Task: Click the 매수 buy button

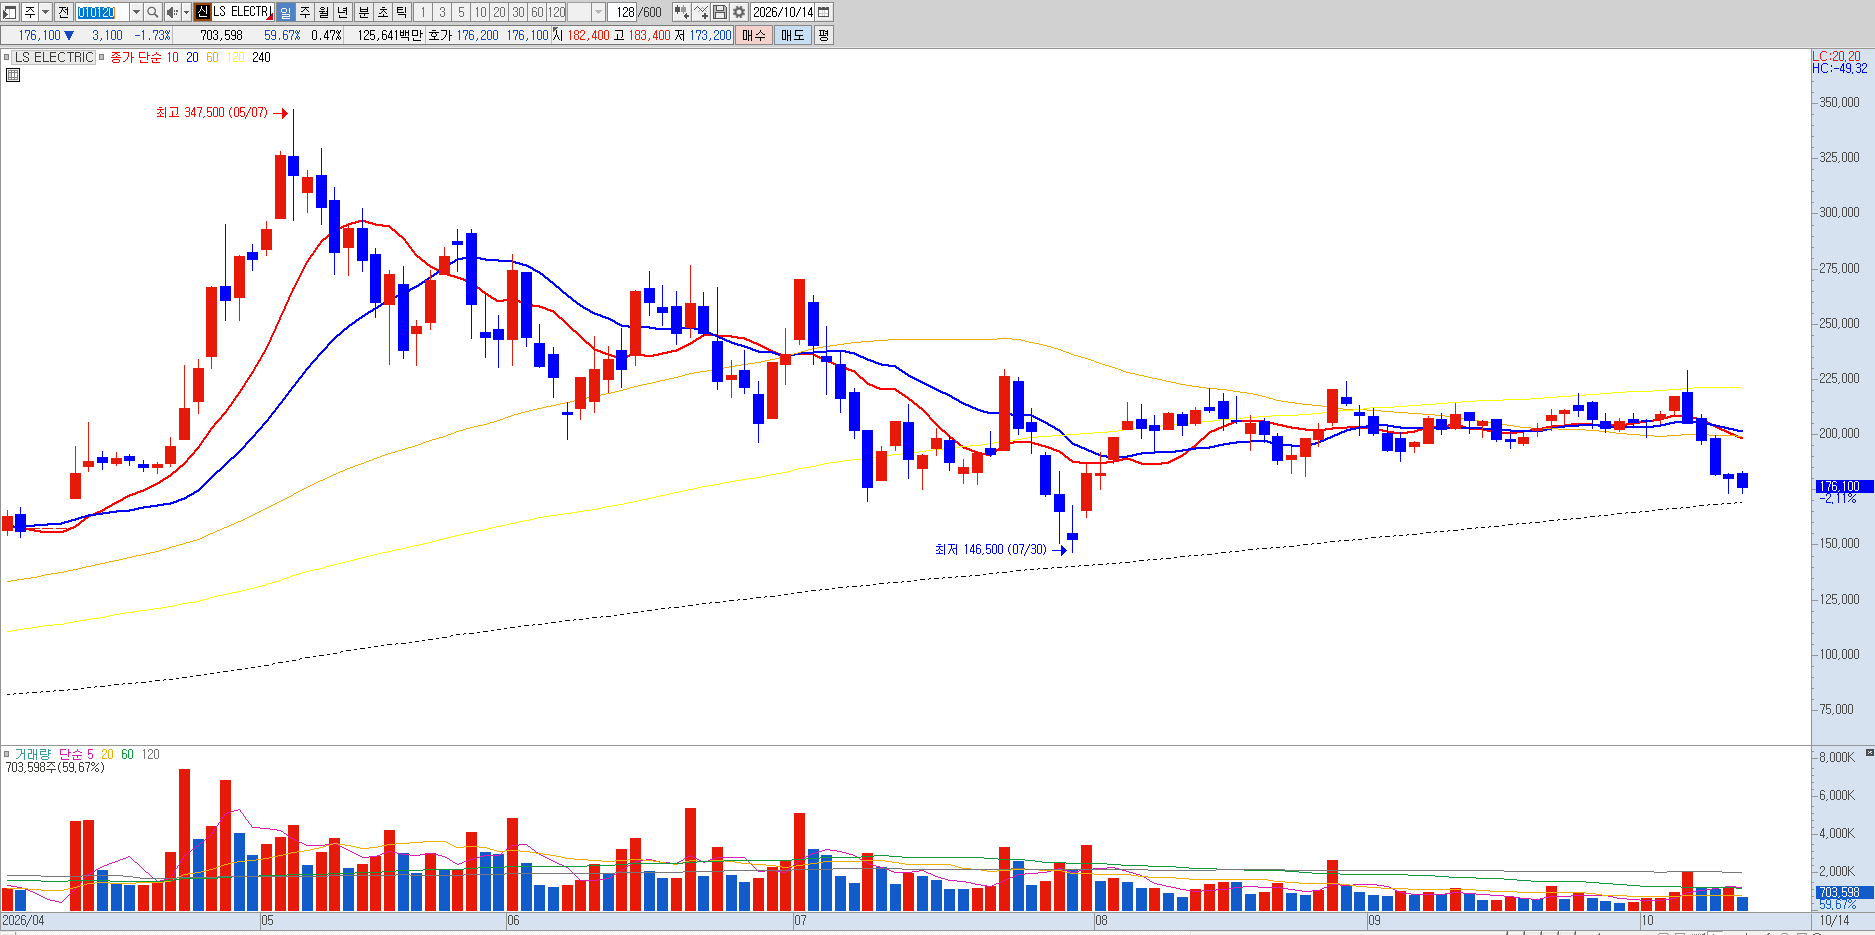Action: [753, 35]
